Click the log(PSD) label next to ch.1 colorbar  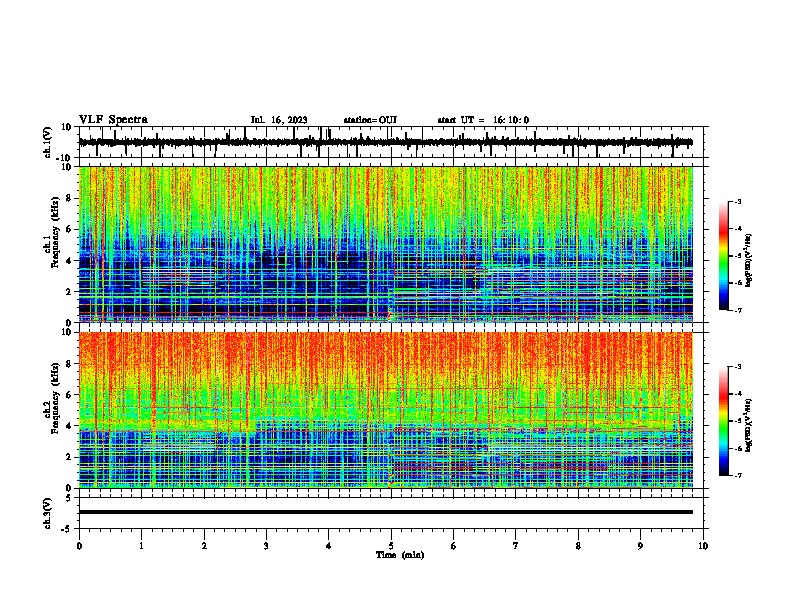[x=748, y=260]
